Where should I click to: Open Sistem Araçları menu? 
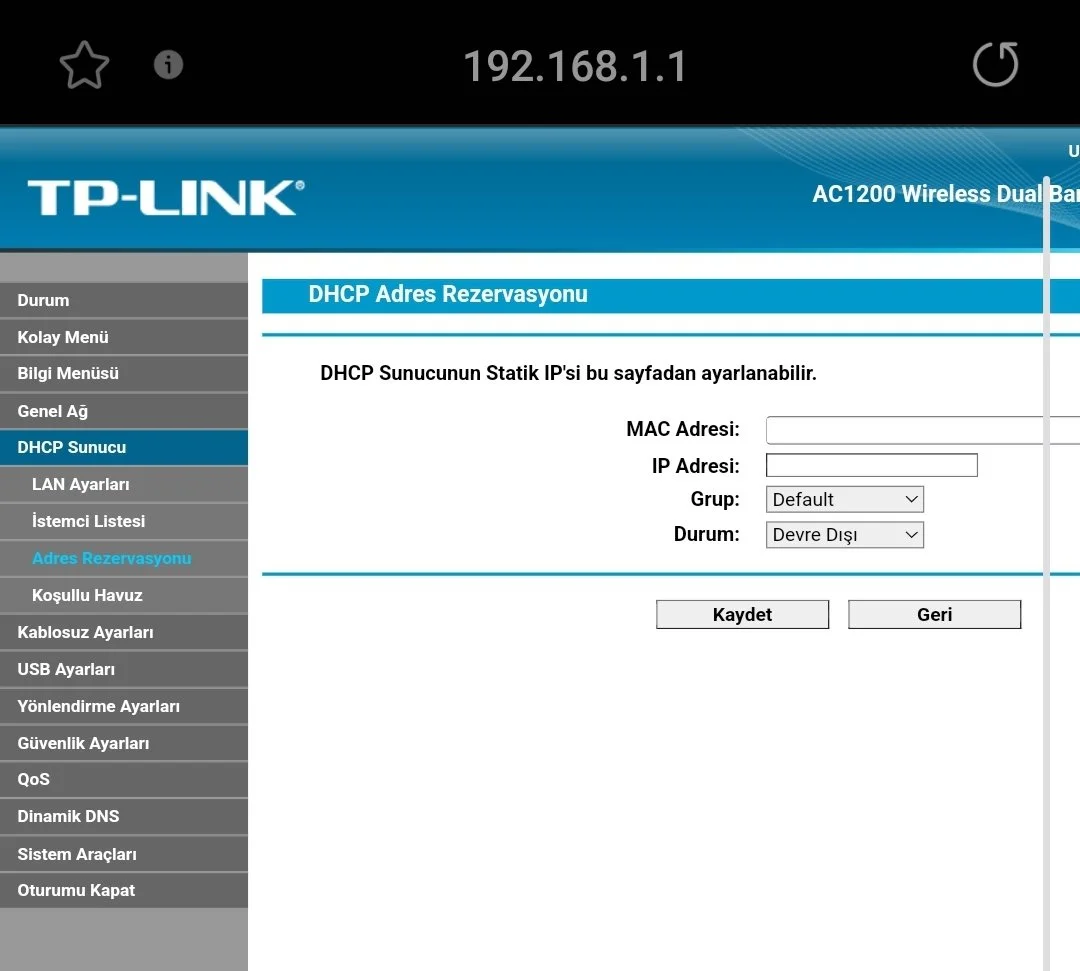click(124, 854)
